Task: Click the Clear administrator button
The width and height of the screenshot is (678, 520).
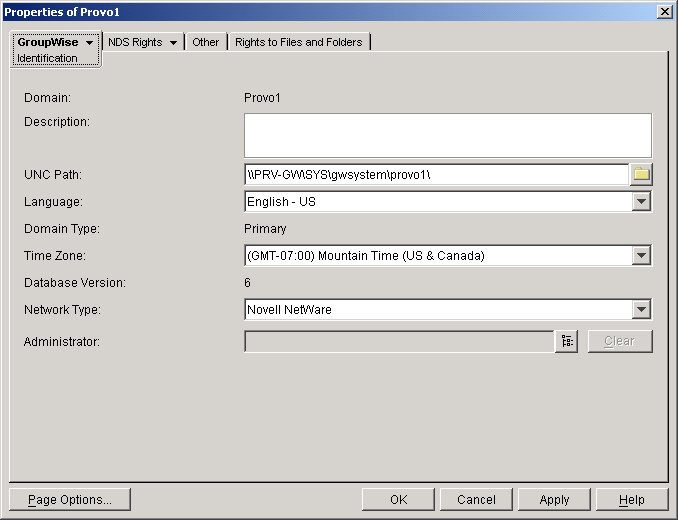Action: [x=620, y=341]
